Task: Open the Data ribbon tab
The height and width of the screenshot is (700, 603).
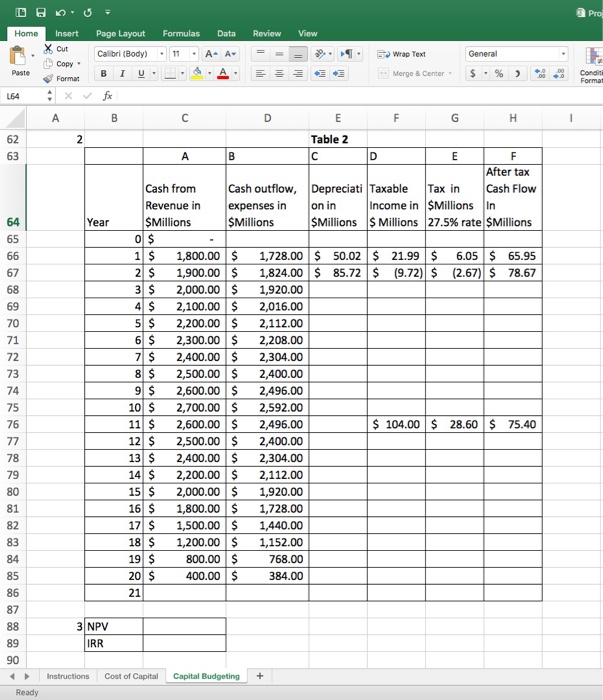Action: coord(226,33)
